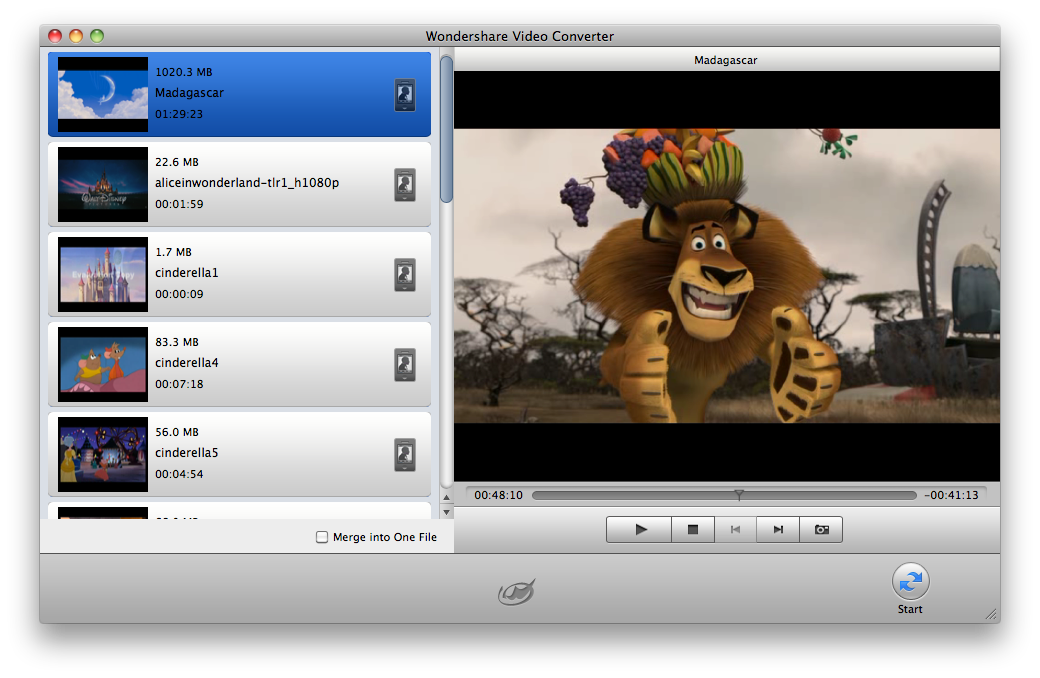Zoom the Video Converter window
Viewport: 1040px width, 678px height.
click(97, 36)
